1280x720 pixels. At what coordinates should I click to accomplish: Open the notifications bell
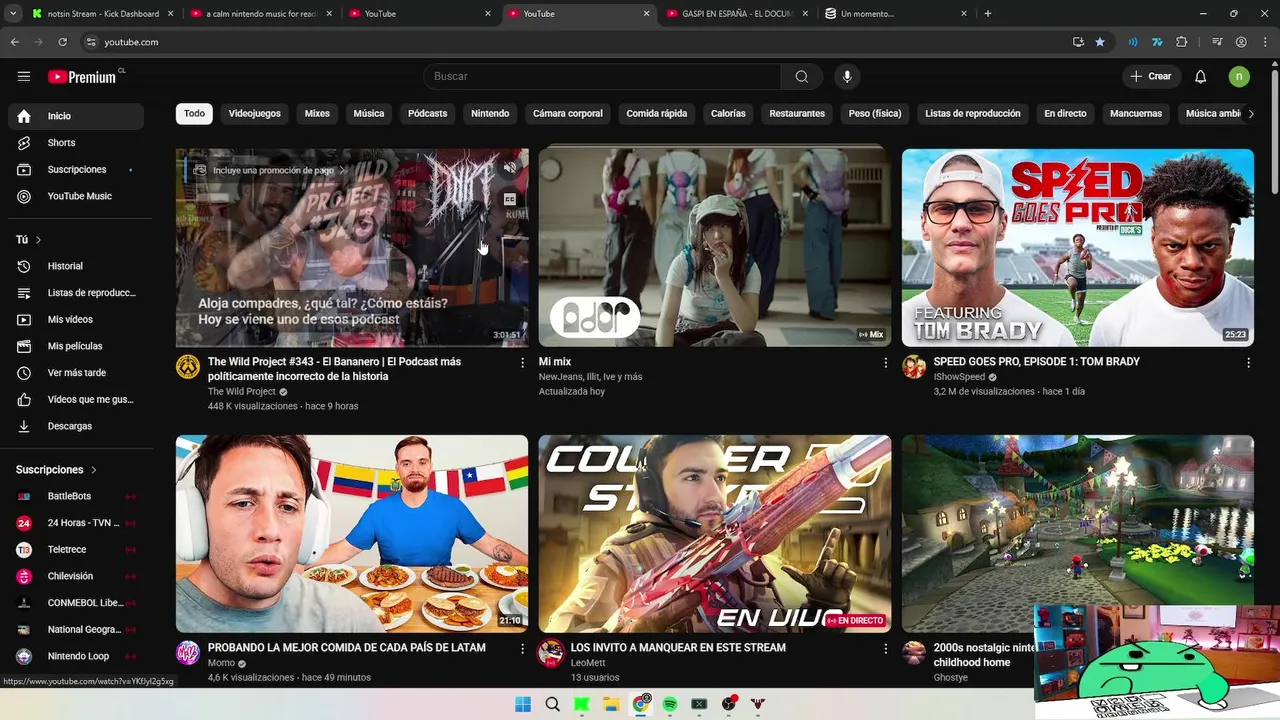coord(1201,76)
